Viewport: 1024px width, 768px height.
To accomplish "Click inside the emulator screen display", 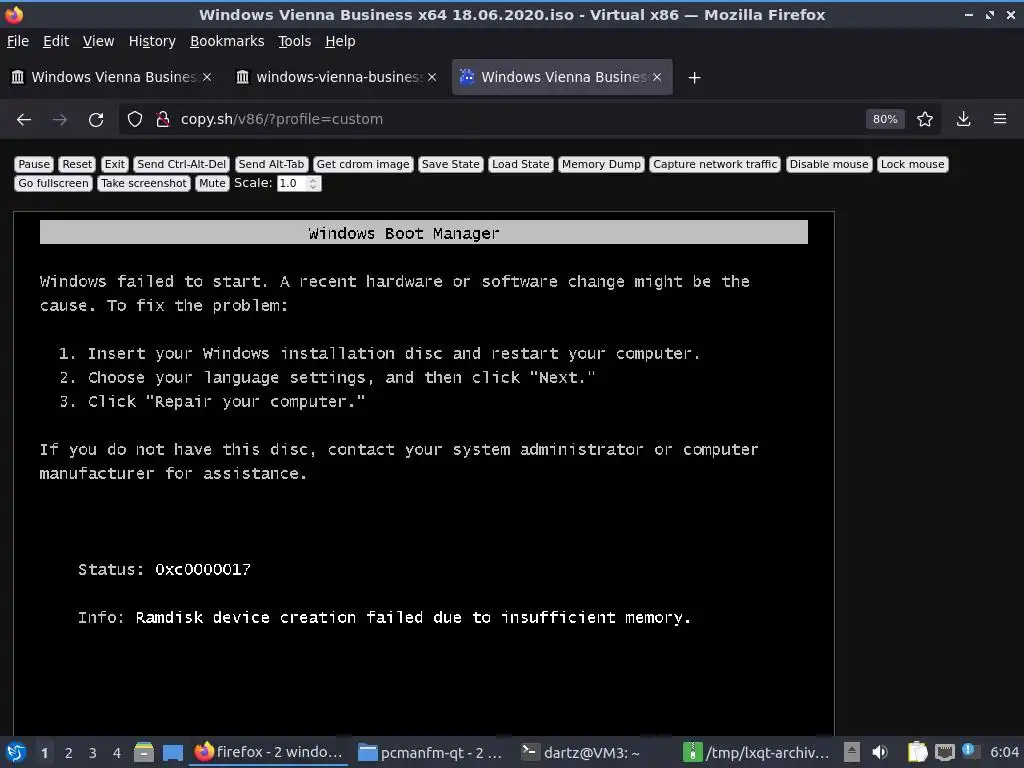I will [x=424, y=473].
